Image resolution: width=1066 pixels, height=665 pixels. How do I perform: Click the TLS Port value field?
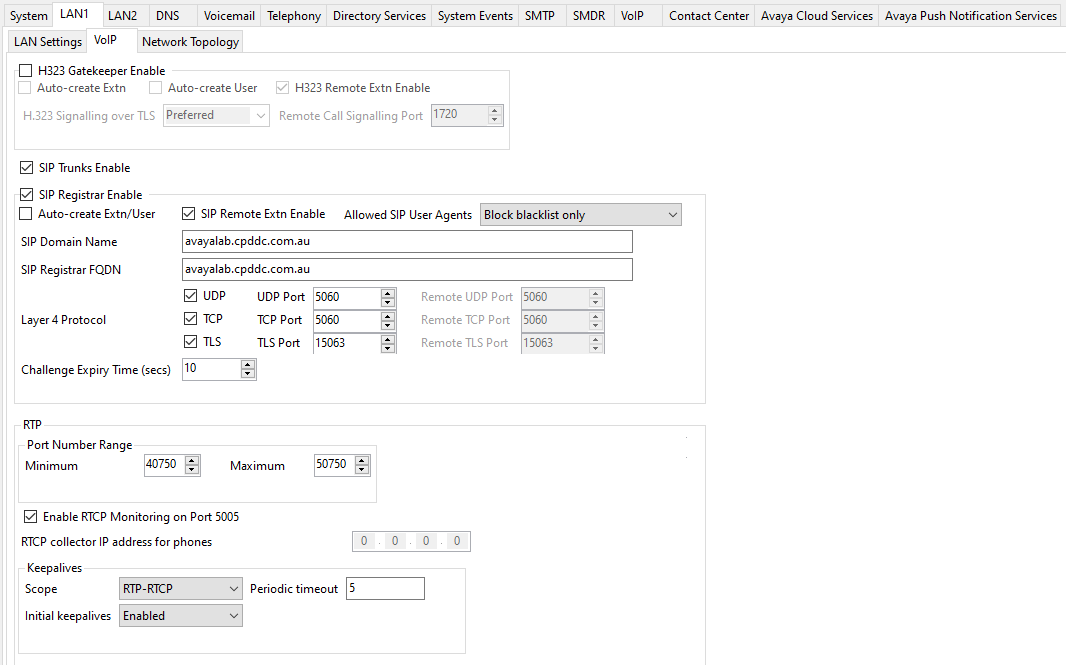tap(346, 343)
